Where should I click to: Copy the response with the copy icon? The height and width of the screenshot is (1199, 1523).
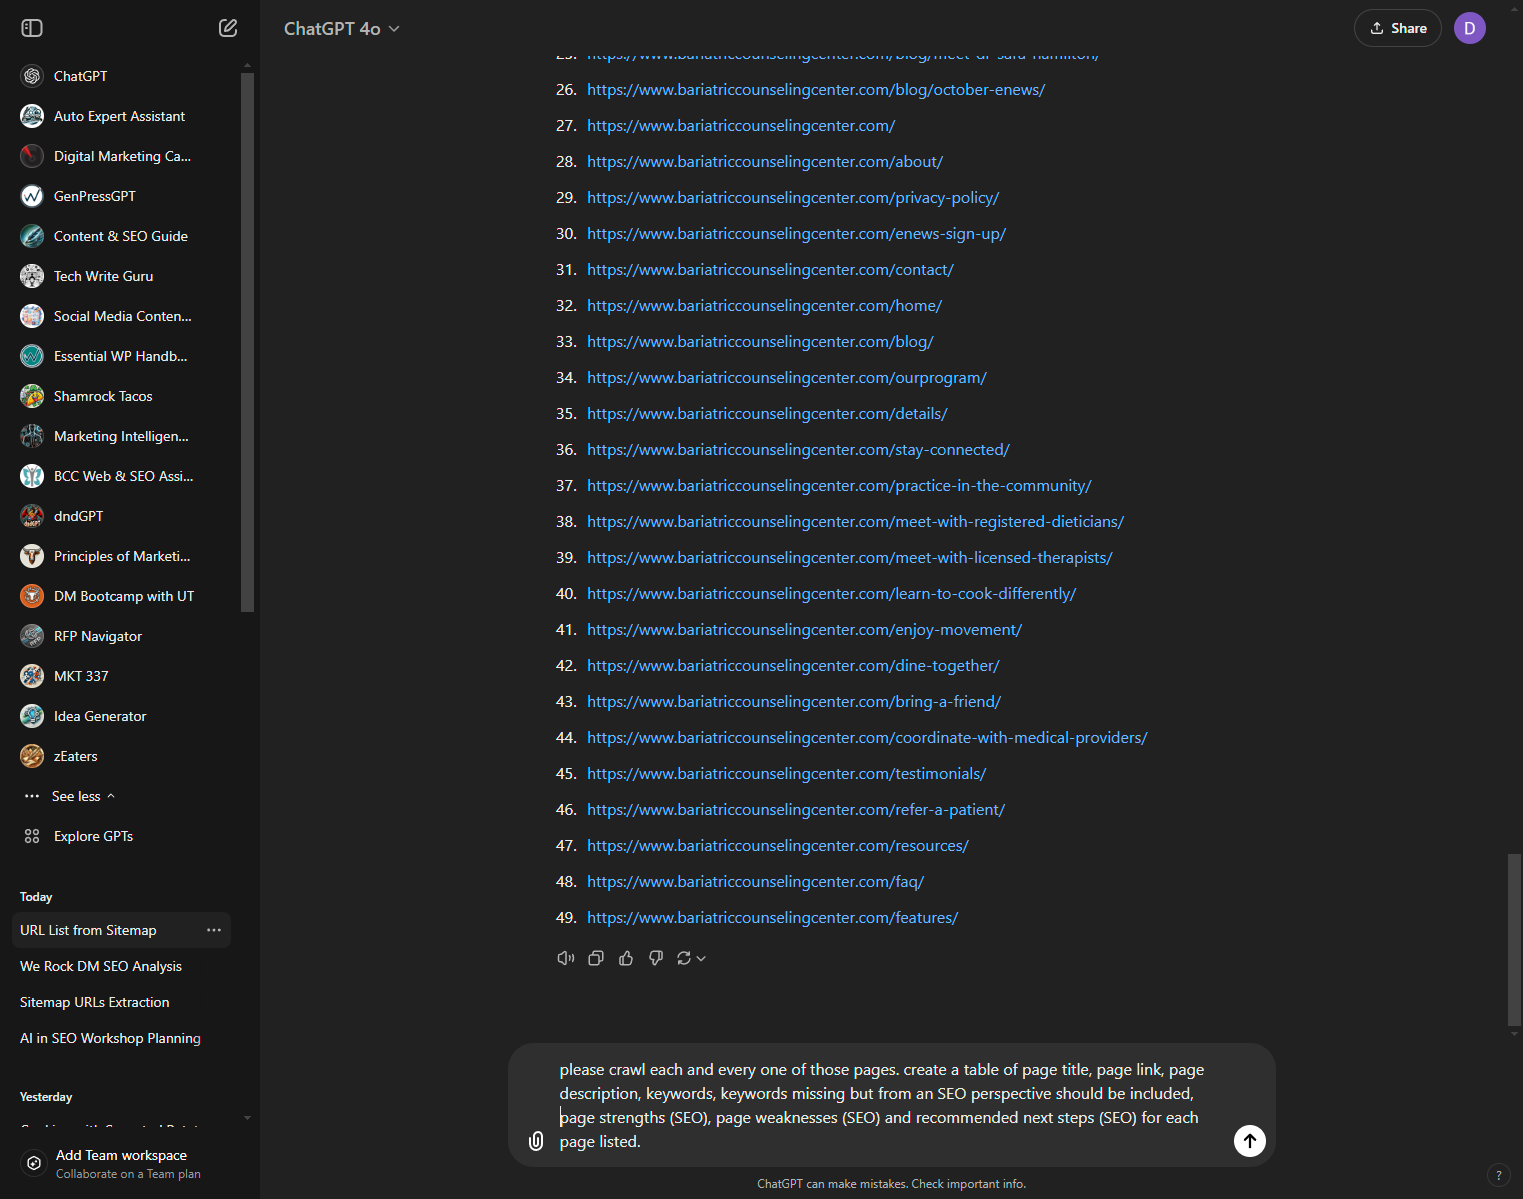tap(596, 958)
